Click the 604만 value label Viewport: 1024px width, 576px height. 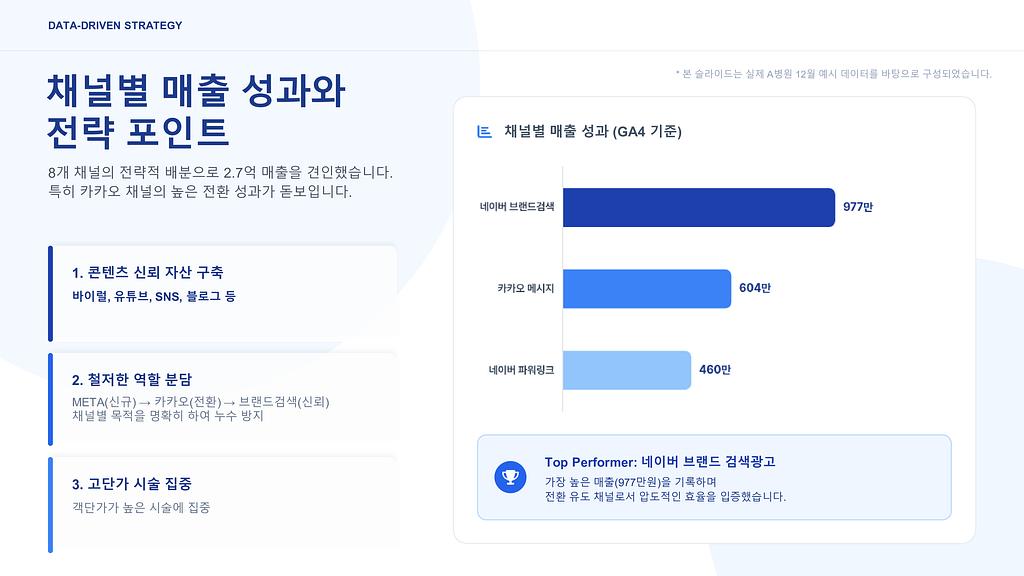pos(755,288)
